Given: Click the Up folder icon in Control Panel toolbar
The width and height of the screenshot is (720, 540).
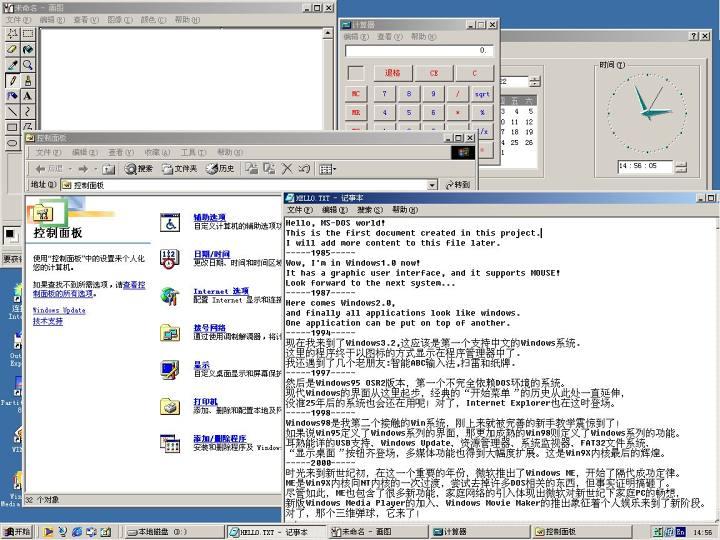Looking at the screenshot, I should tap(109, 169).
